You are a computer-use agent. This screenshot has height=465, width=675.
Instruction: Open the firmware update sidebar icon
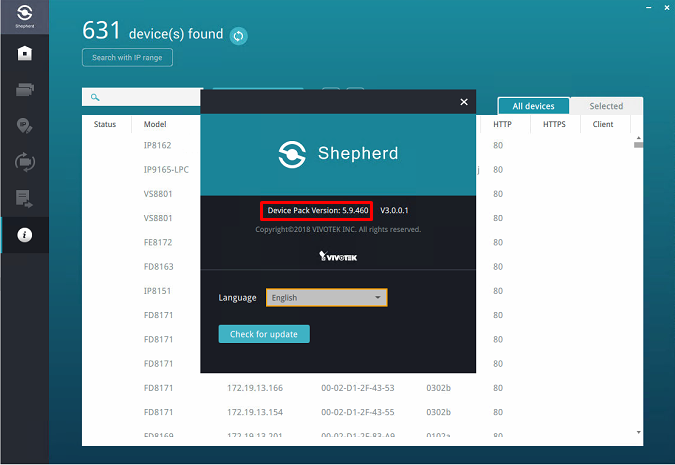click(25, 162)
